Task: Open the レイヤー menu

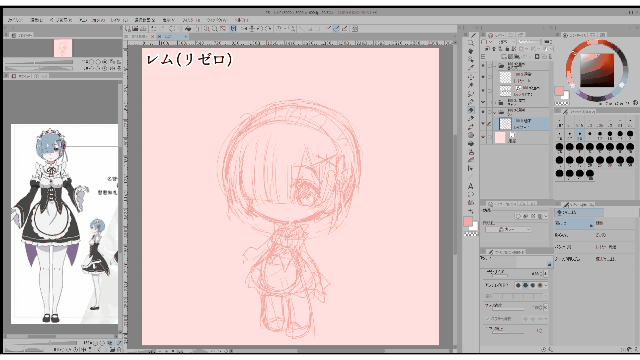Action: pyautogui.click(x=119, y=20)
